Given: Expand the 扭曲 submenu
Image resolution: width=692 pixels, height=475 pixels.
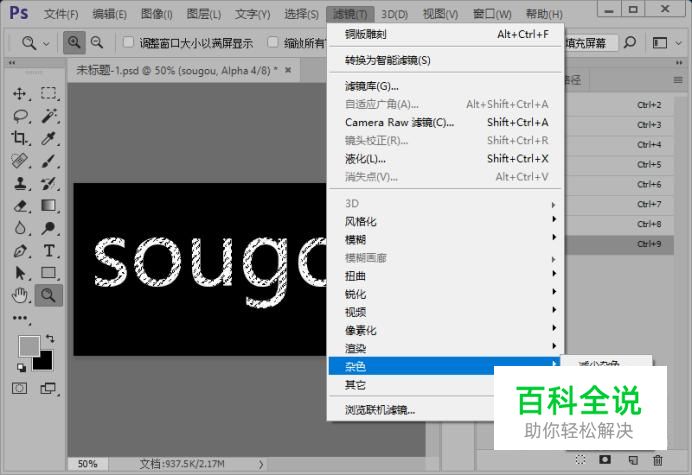Looking at the screenshot, I should click(x=445, y=276).
